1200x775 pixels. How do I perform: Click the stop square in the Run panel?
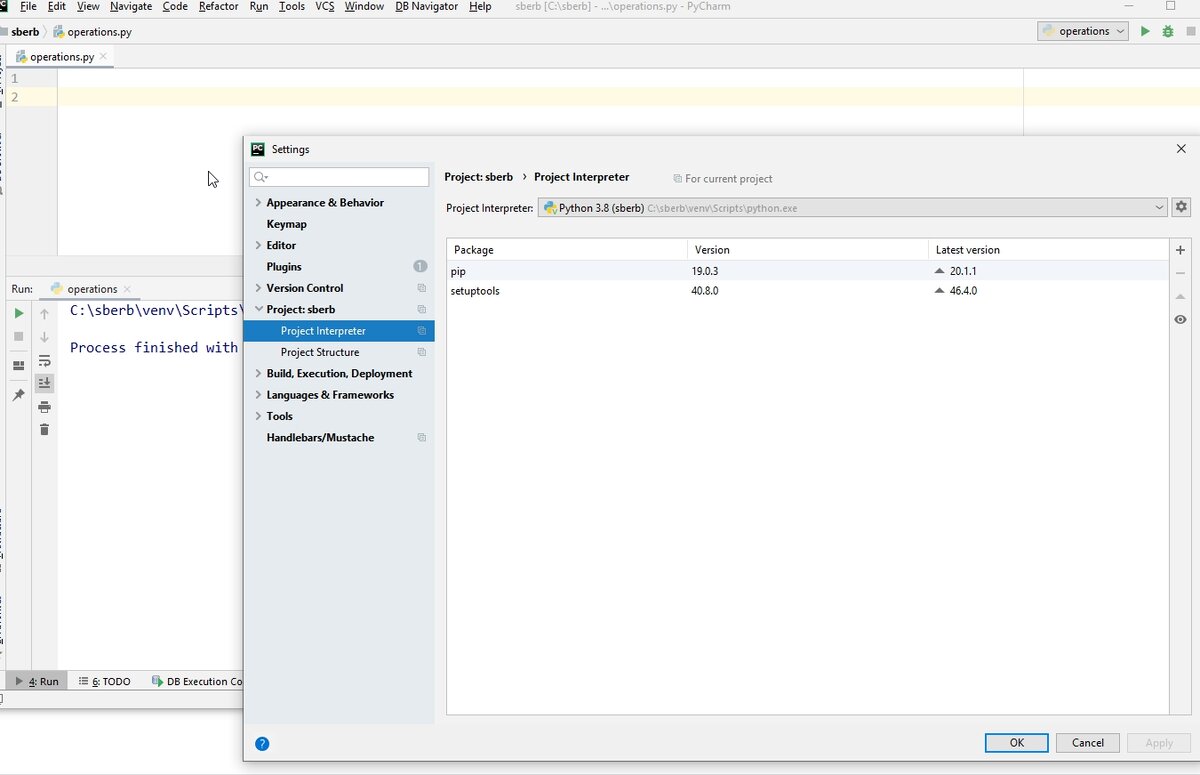click(18, 337)
